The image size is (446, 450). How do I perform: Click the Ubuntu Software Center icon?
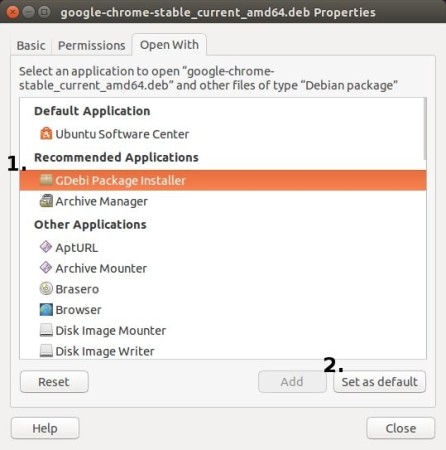pos(46,134)
